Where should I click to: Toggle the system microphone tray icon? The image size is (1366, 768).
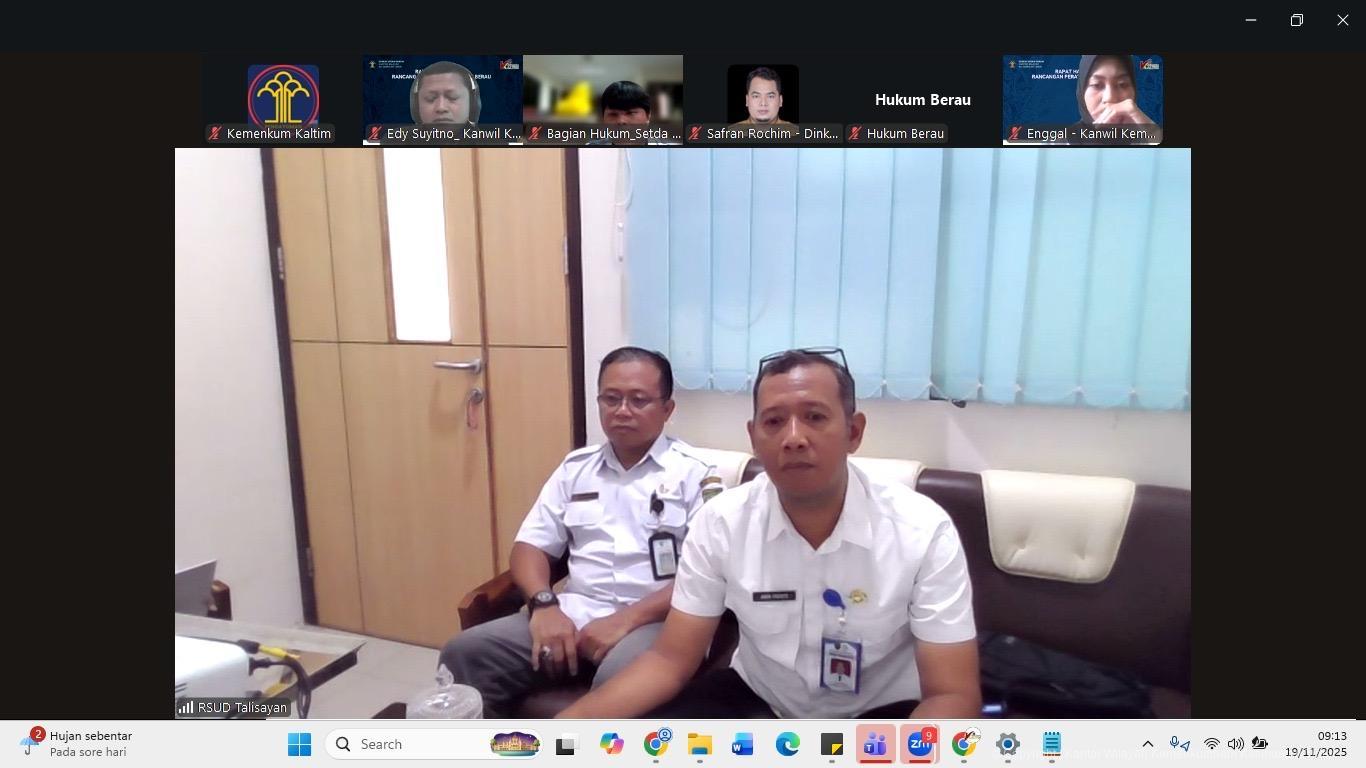(x=1180, y=744)
